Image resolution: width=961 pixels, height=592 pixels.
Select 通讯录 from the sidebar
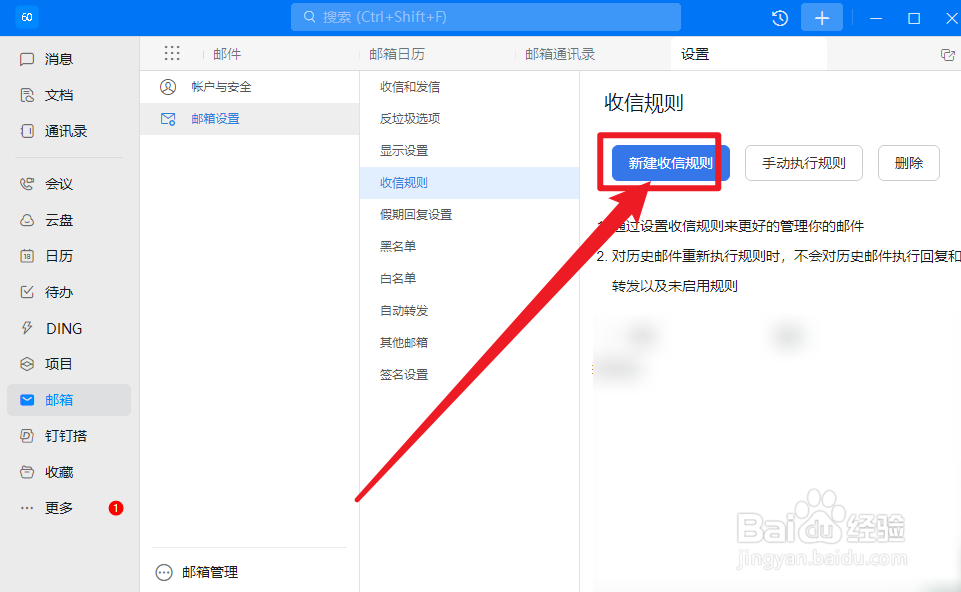point(55,130)
